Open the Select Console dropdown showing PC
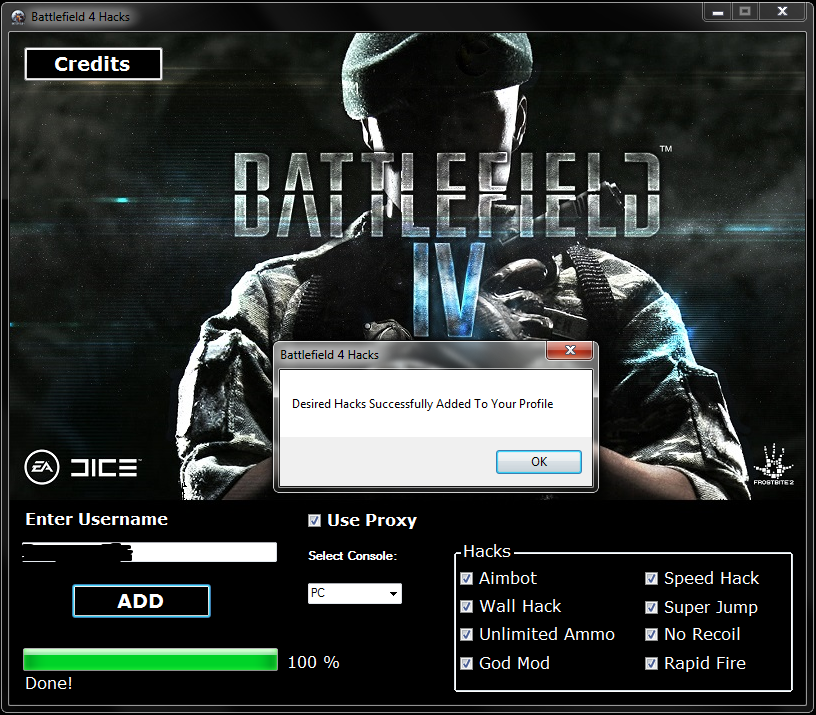The width and height of the screenshot is (816, 715). click(355, 593)
